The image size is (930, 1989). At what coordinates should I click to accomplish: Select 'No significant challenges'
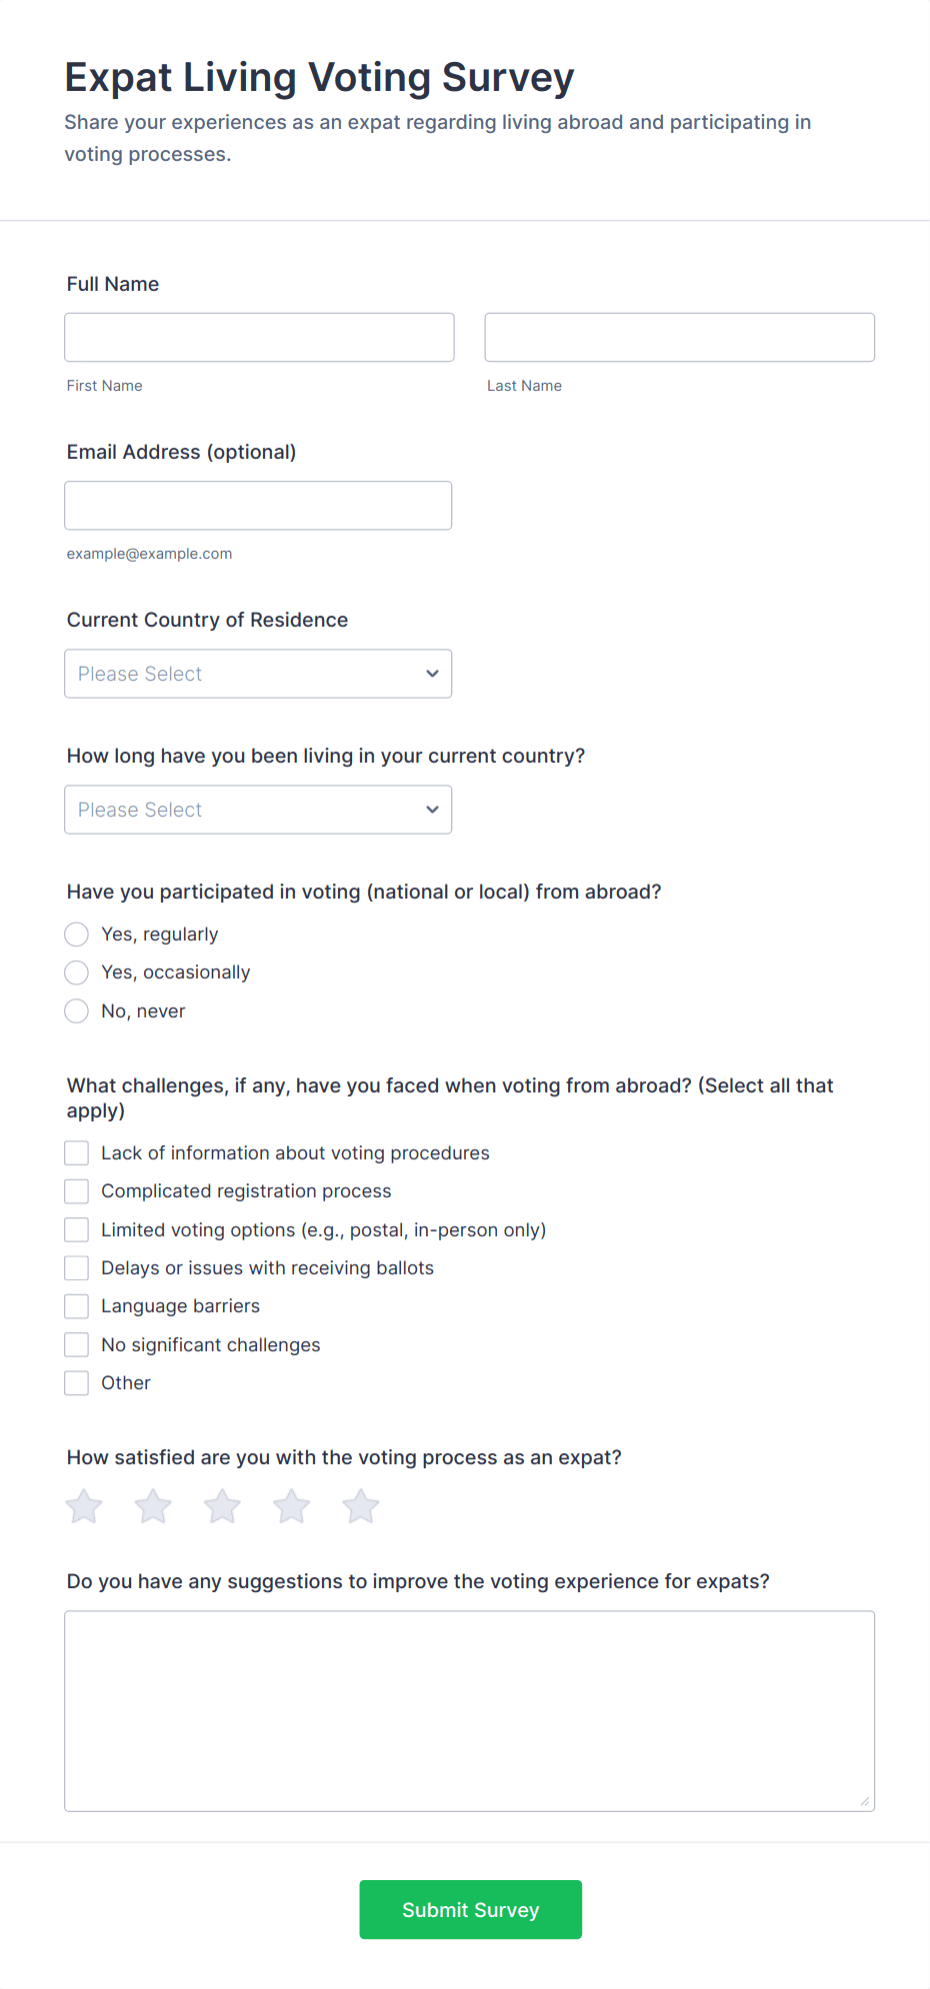tap(76, 1344)
